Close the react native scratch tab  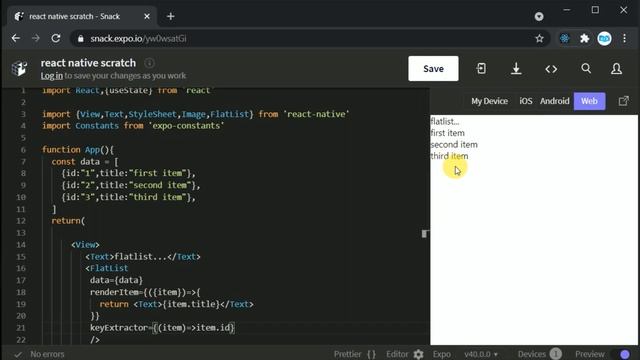click(147, 16)
